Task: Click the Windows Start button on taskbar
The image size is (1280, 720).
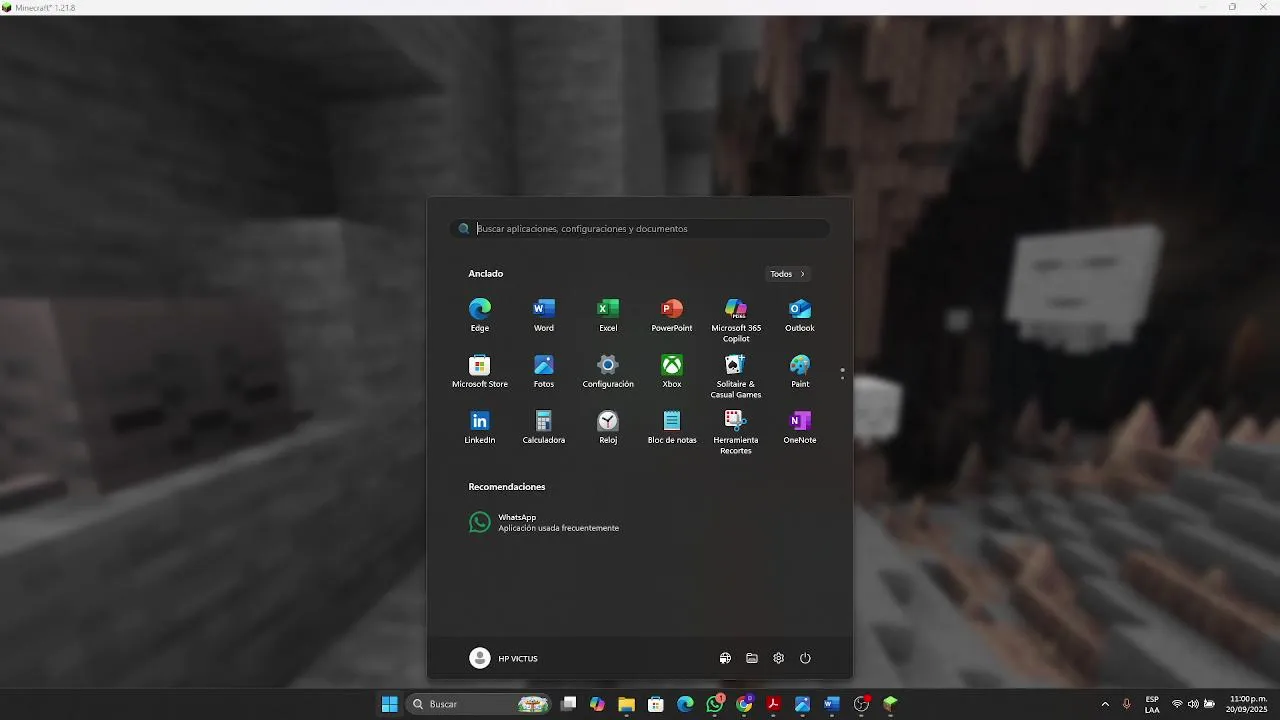Action: point(390,704)
